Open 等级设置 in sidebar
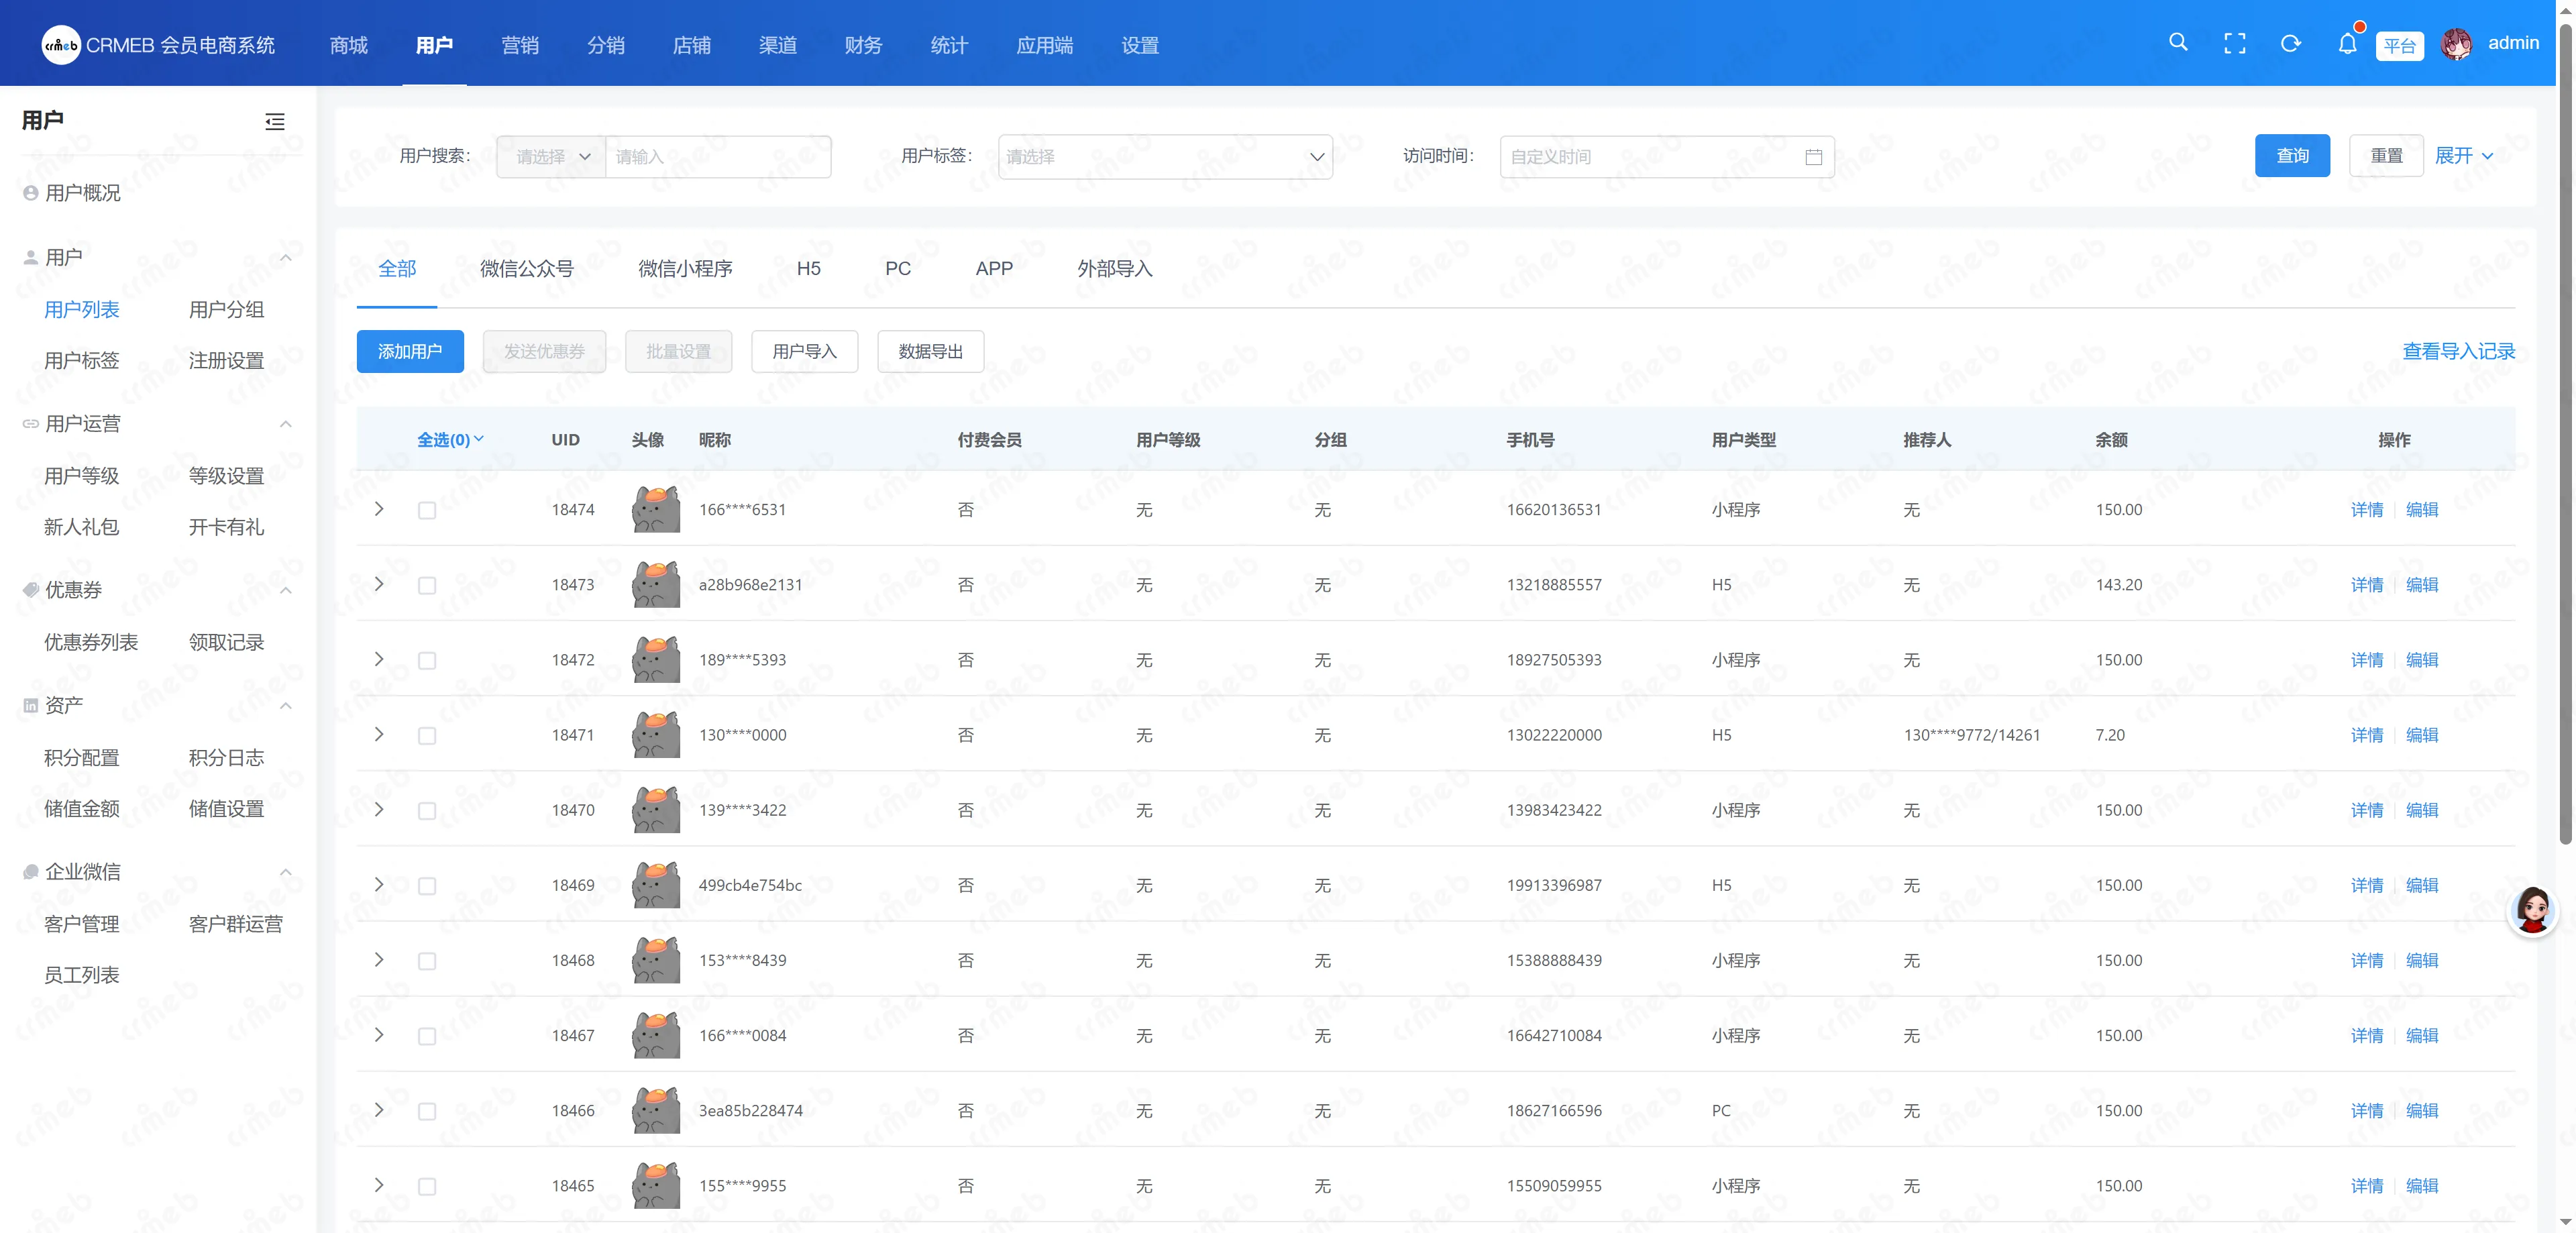2576x1233 pixels. (226, 476)
